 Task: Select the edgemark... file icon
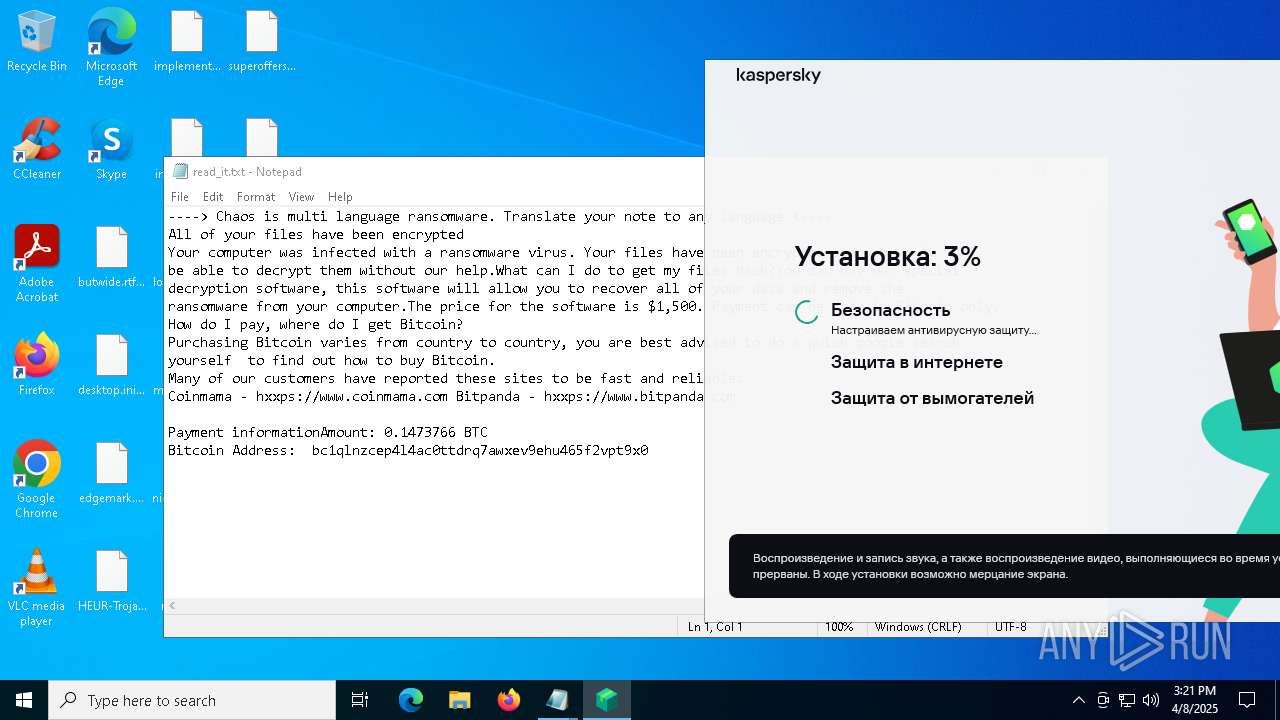[111, 473]
